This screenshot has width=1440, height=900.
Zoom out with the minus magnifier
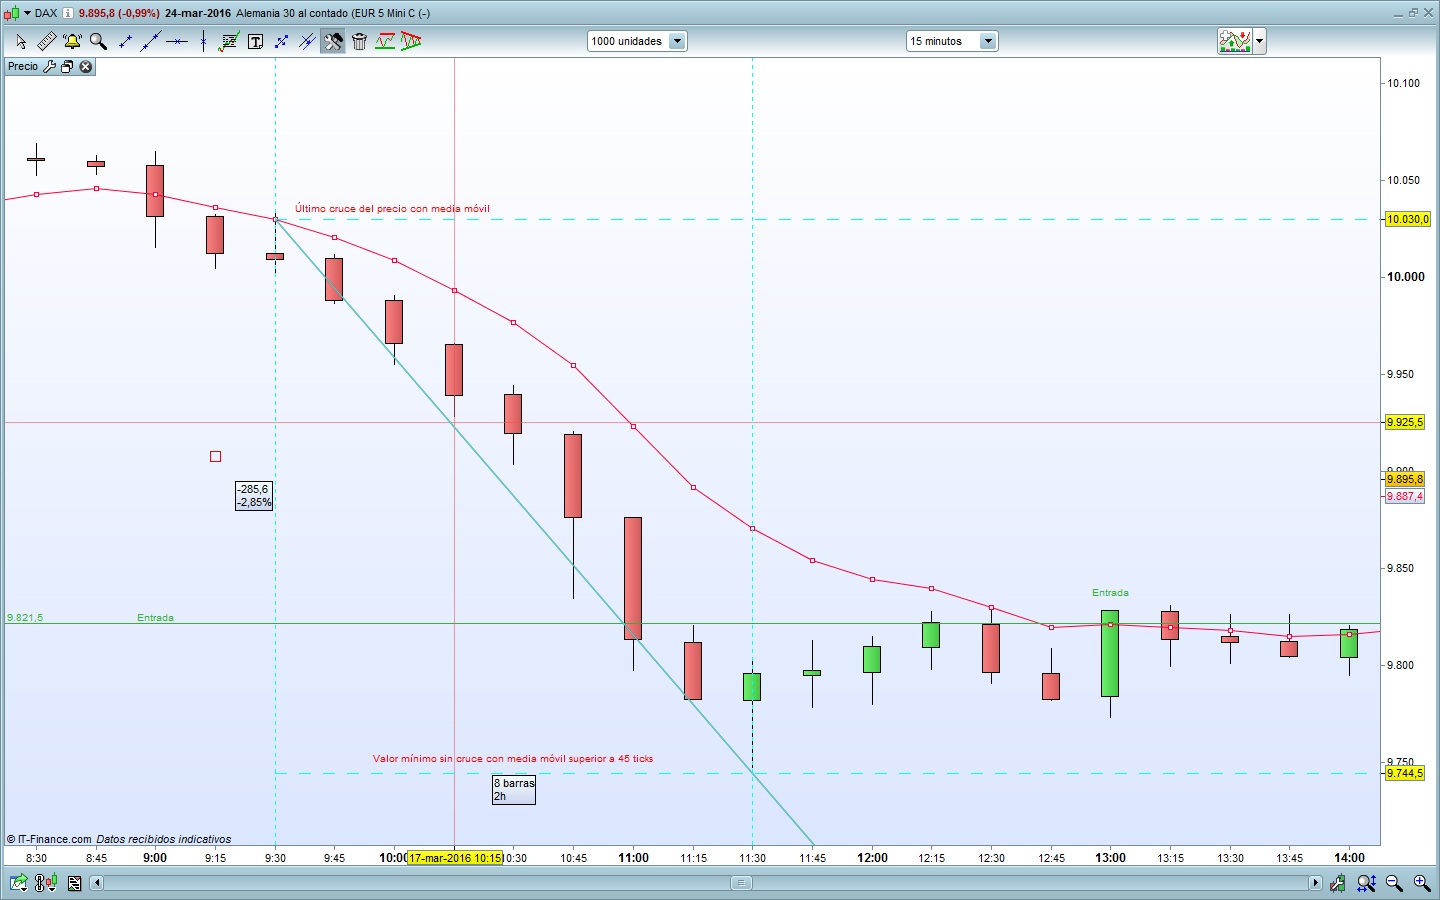coord(1393,883)
